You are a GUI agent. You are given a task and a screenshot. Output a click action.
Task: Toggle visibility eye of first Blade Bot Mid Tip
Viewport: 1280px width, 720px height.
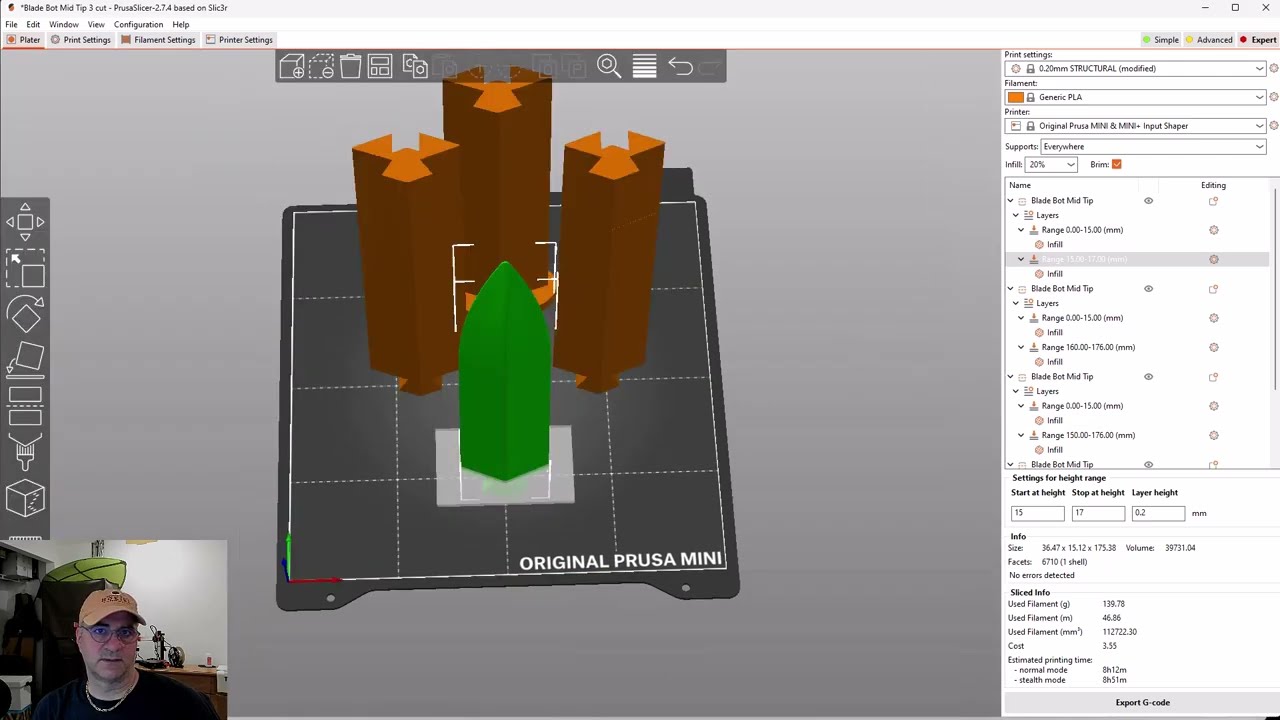(1148, 201)
